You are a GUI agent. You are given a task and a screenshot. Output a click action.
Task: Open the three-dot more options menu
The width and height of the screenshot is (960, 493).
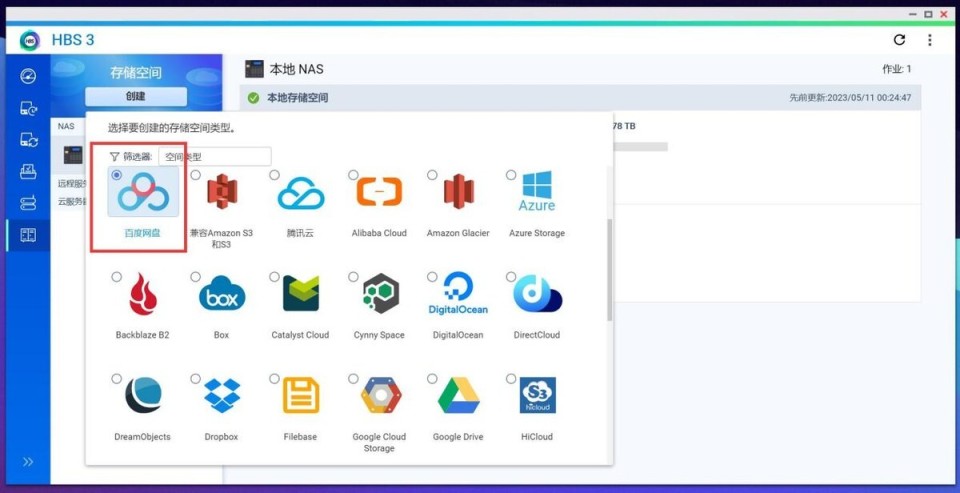click(929, 40)
